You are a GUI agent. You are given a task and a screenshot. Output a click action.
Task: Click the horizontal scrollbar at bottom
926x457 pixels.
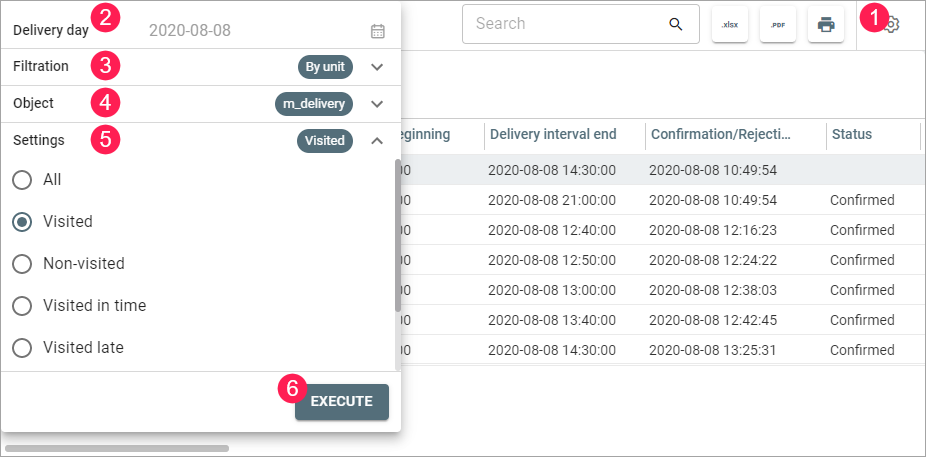tap(117, 449)
